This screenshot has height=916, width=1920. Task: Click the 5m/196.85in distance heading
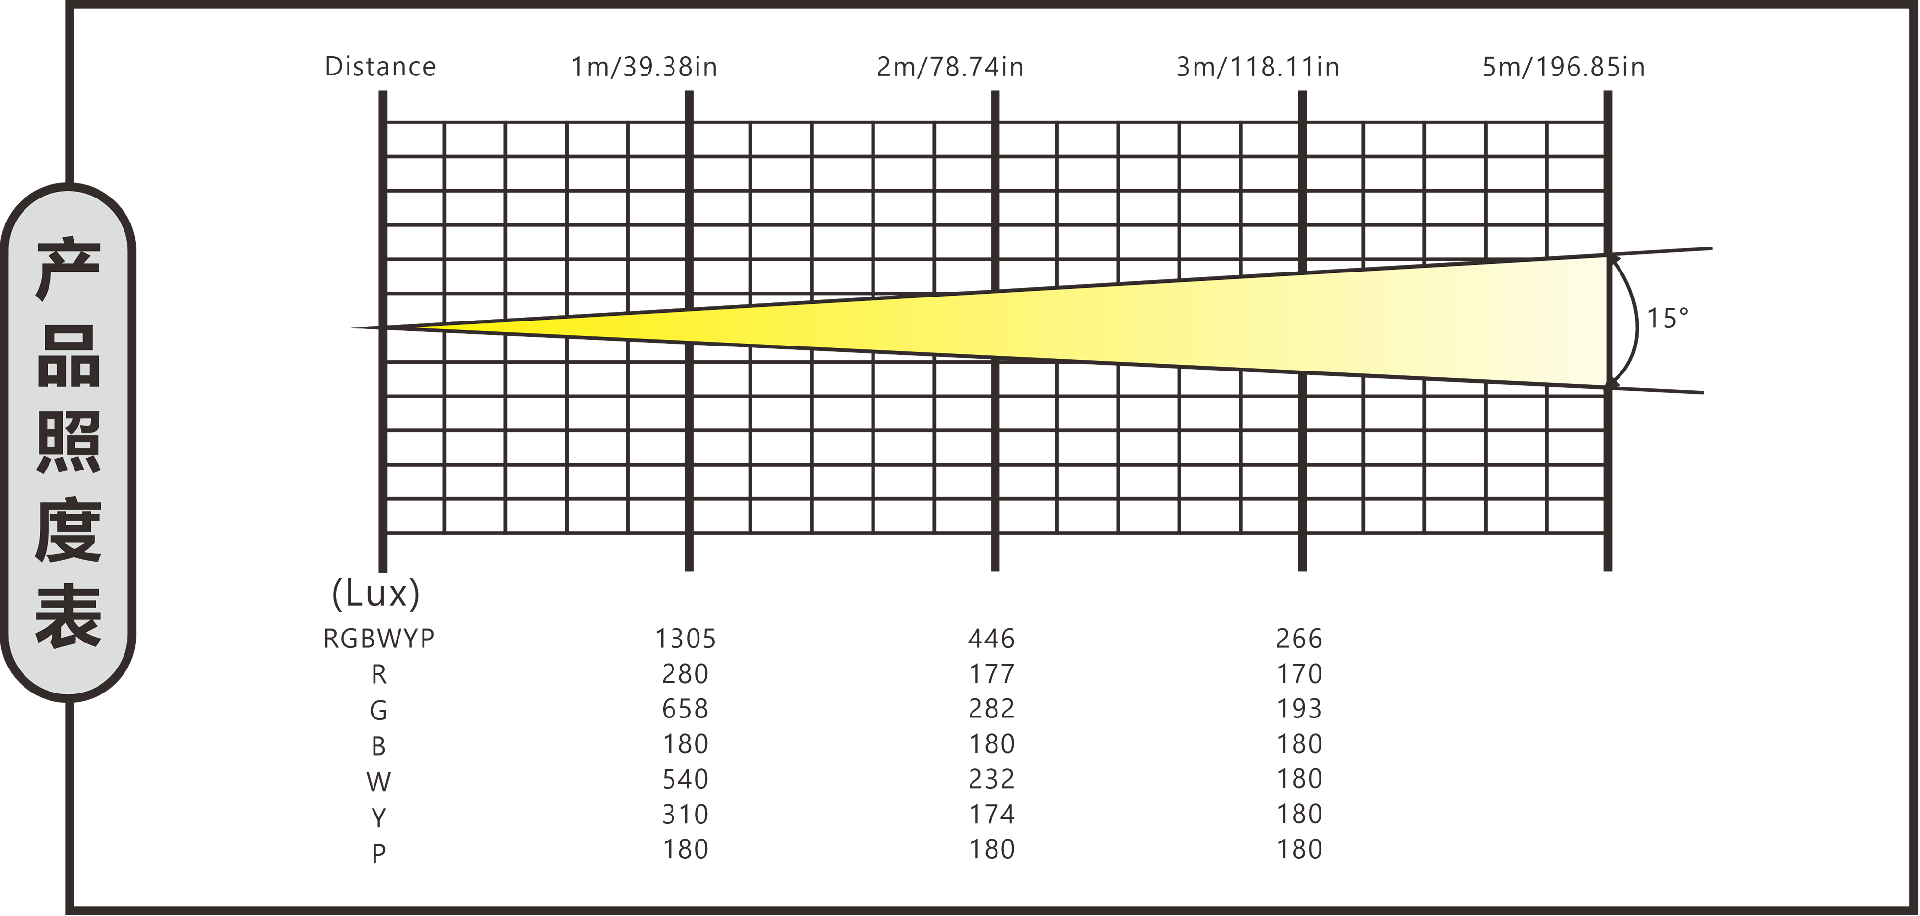[1563, 67]
